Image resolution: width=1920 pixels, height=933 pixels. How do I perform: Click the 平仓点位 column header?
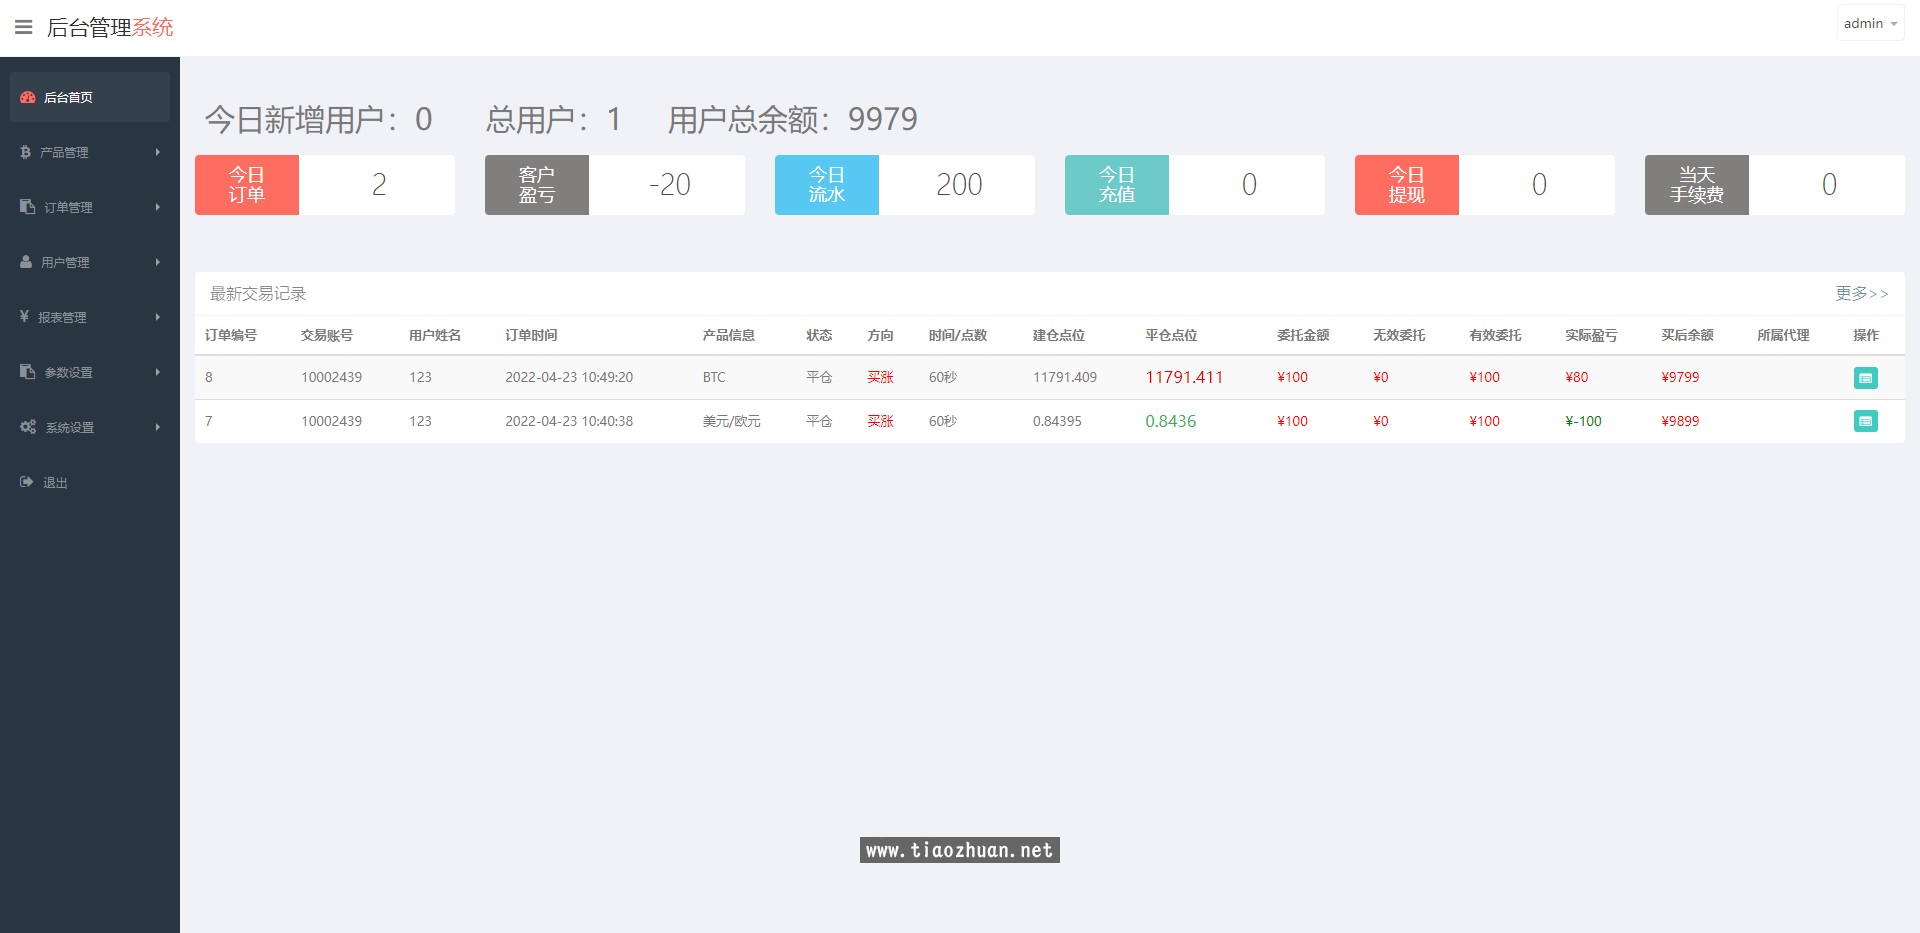tap(1171, 335)
